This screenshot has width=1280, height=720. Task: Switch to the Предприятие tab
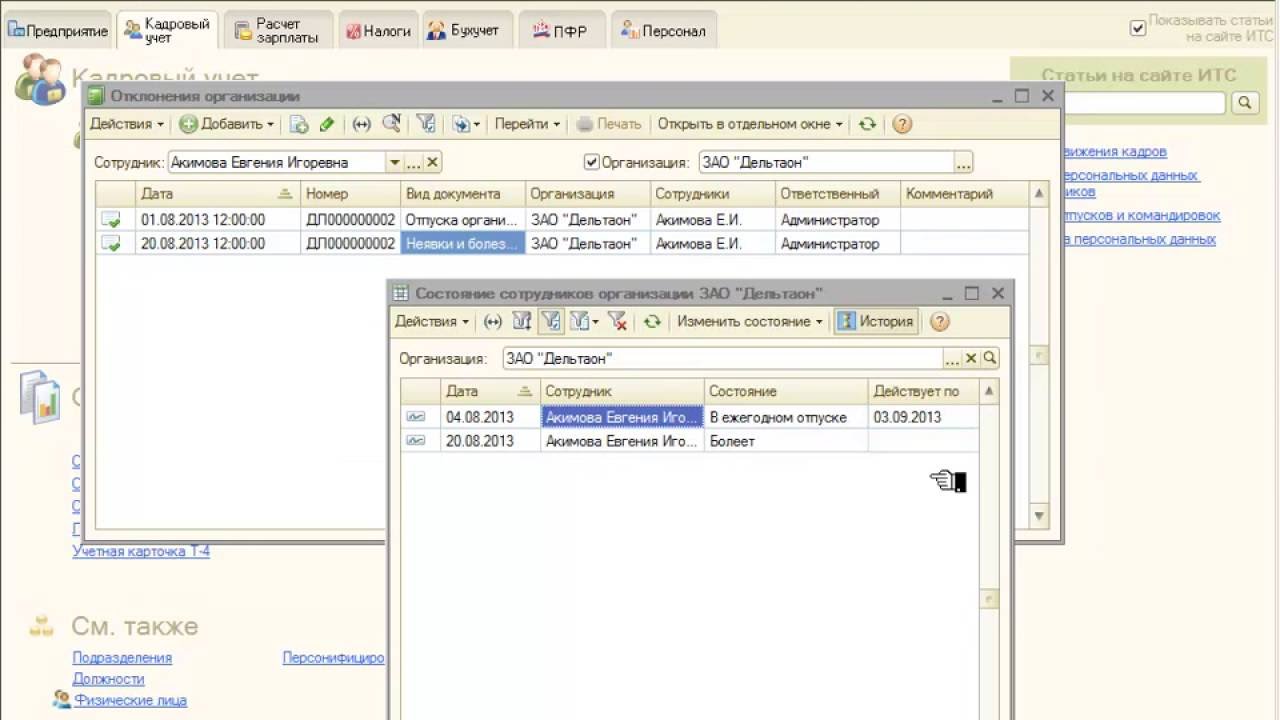[x=58, y=31]
